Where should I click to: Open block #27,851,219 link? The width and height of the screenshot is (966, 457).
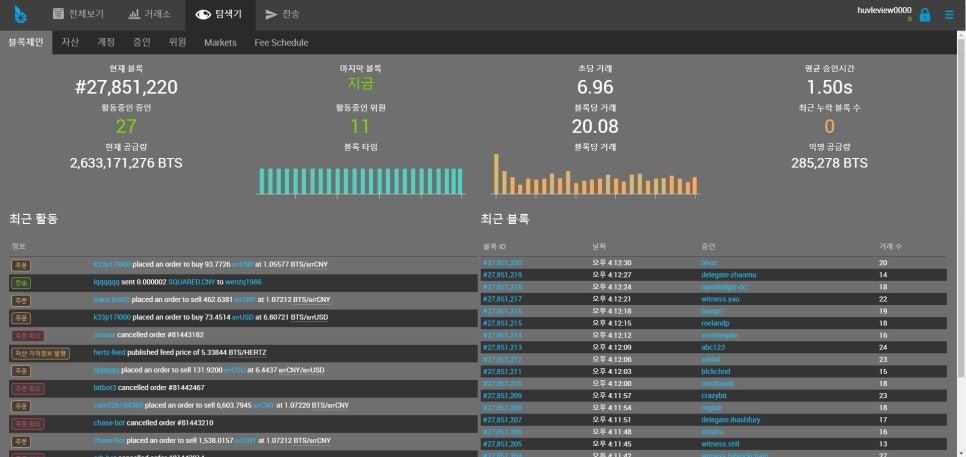click(502, 275)
